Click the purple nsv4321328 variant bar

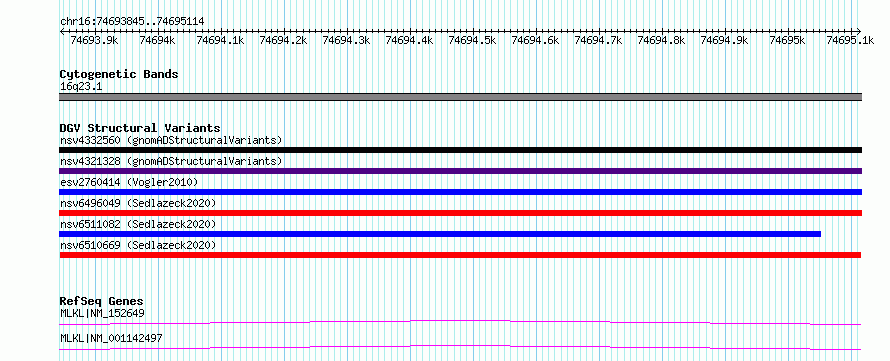coord(461,171)
